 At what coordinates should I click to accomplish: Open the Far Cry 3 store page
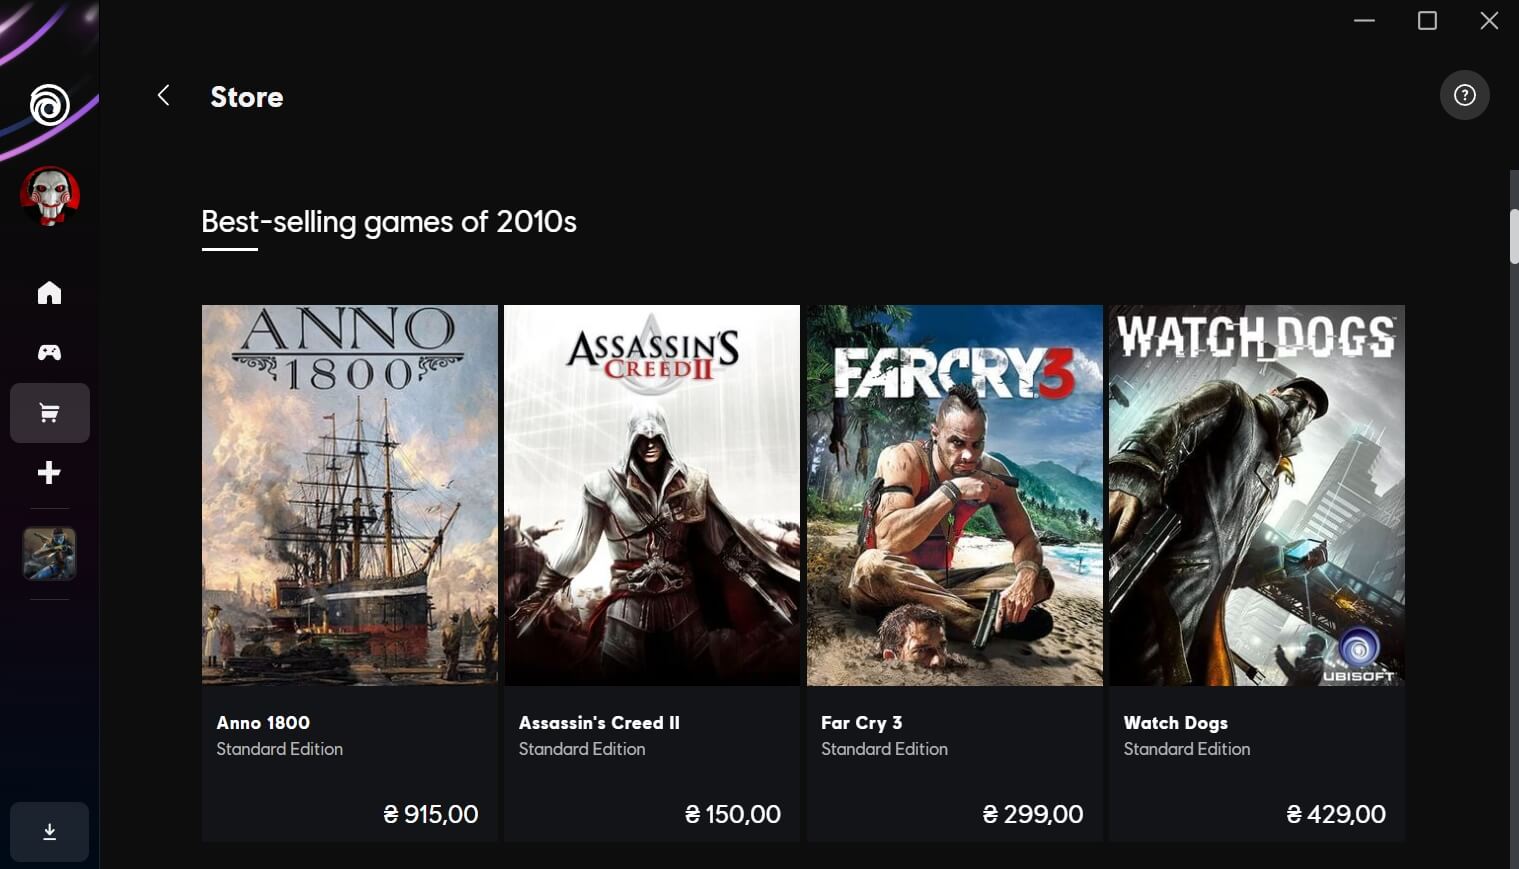(x=954, y=494)
